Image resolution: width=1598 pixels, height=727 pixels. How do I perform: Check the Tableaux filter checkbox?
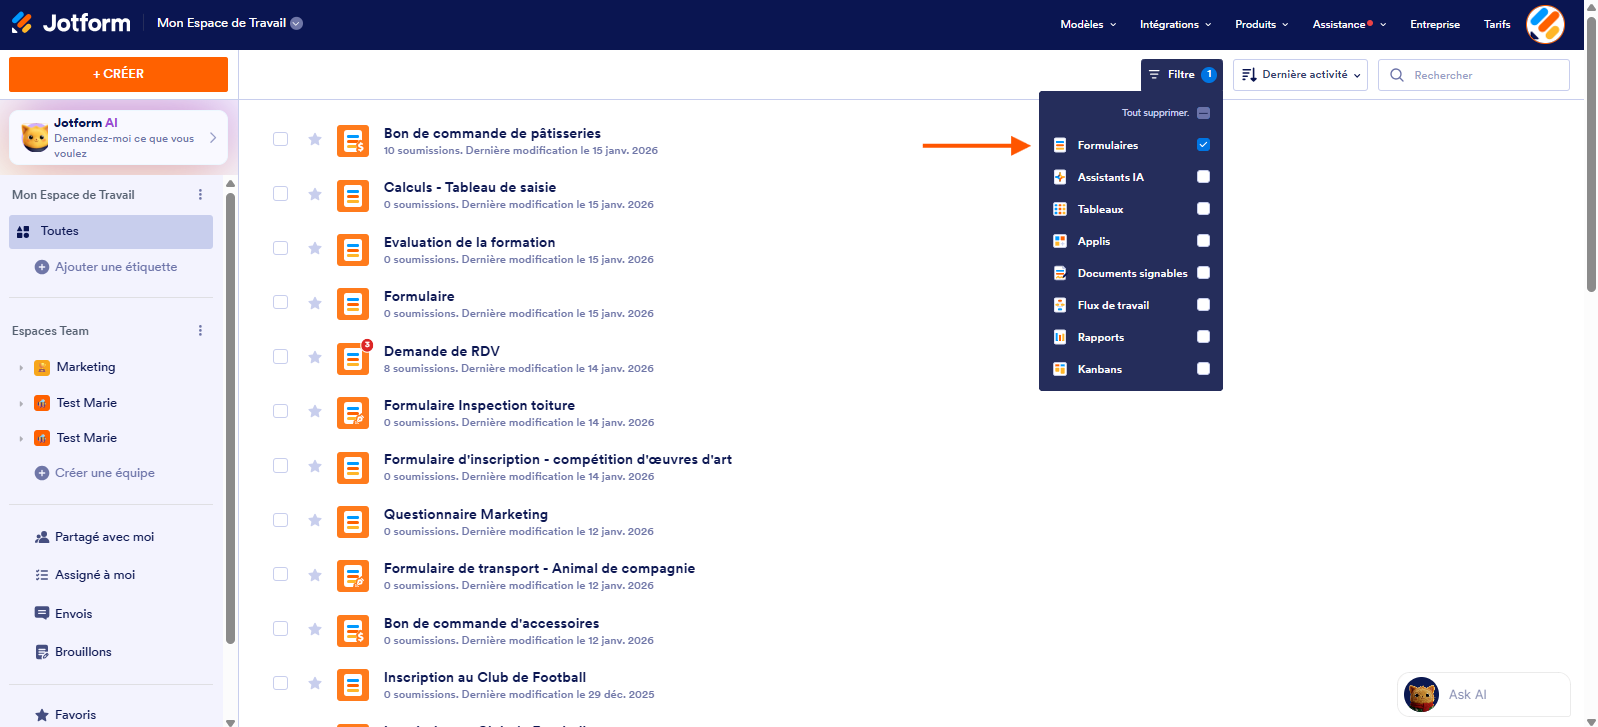tap(1203, 209)
